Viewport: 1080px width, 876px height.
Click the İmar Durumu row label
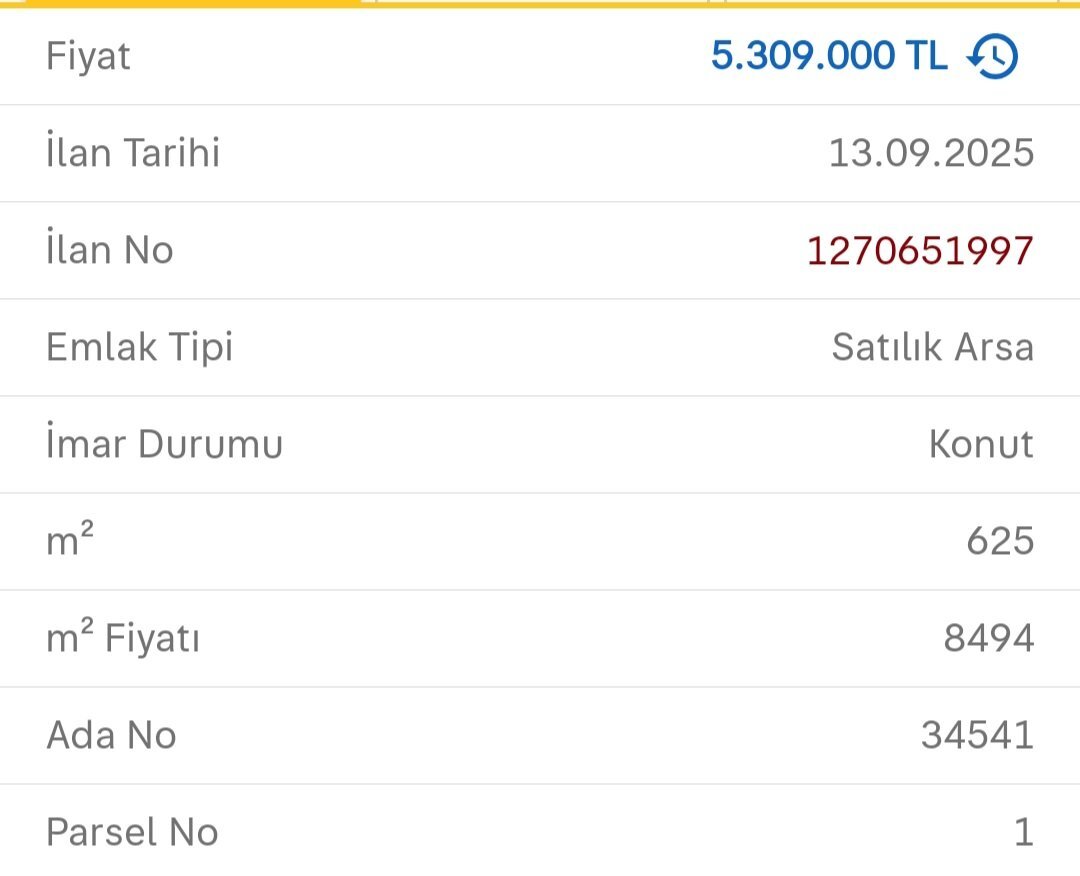(x=163, y=444)
